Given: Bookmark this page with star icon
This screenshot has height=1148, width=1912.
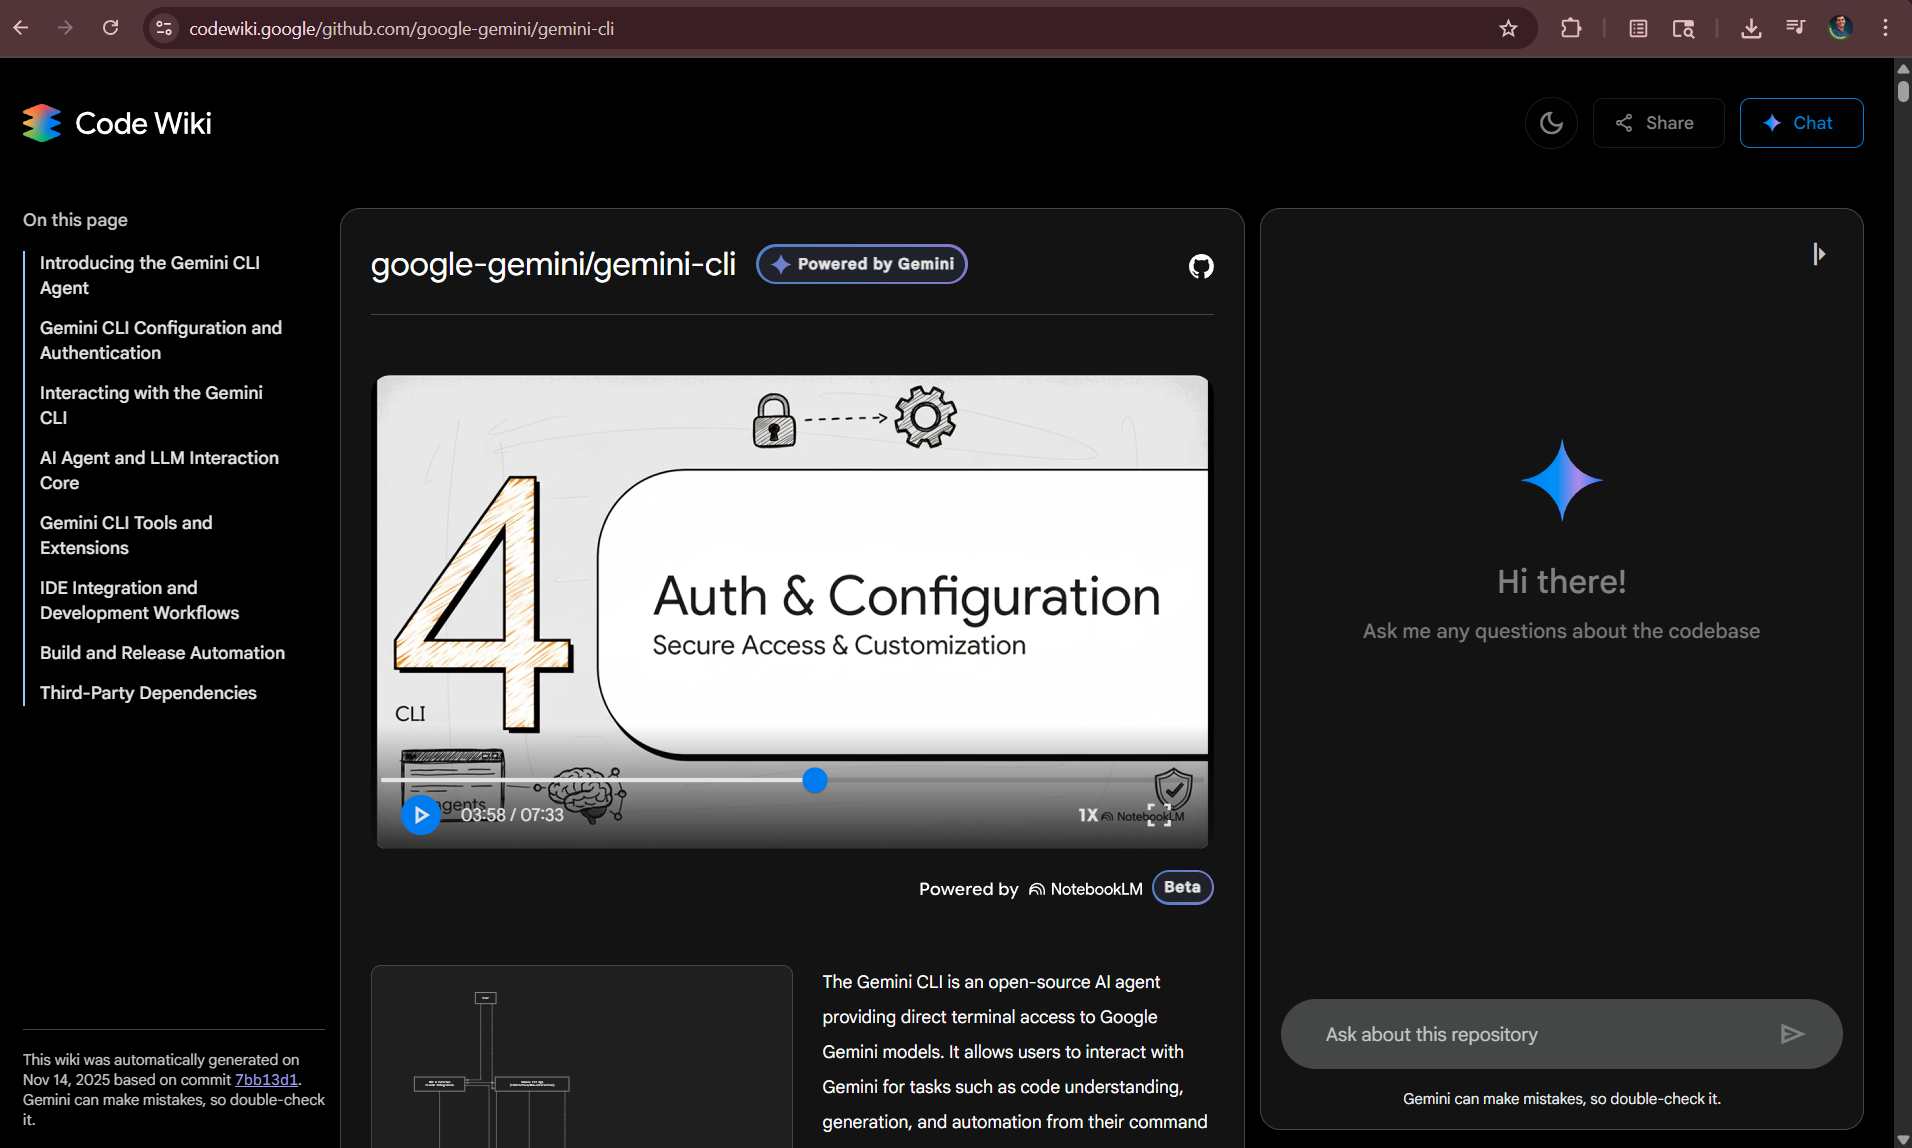Looking at the screenshot, I should [x=1508, y=28].
